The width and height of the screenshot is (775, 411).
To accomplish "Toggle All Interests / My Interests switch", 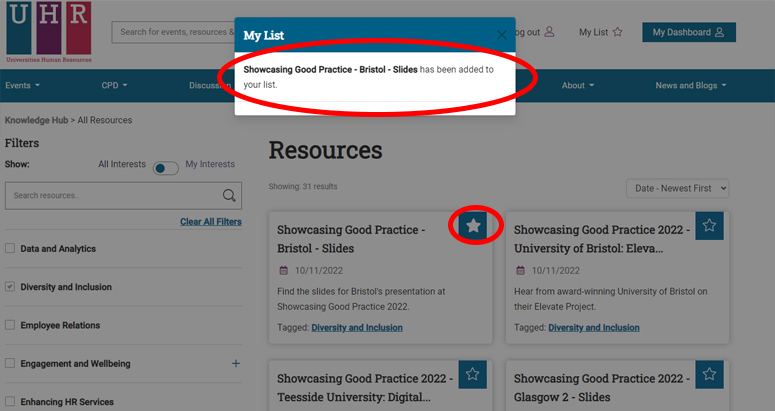I will (166, 168).
